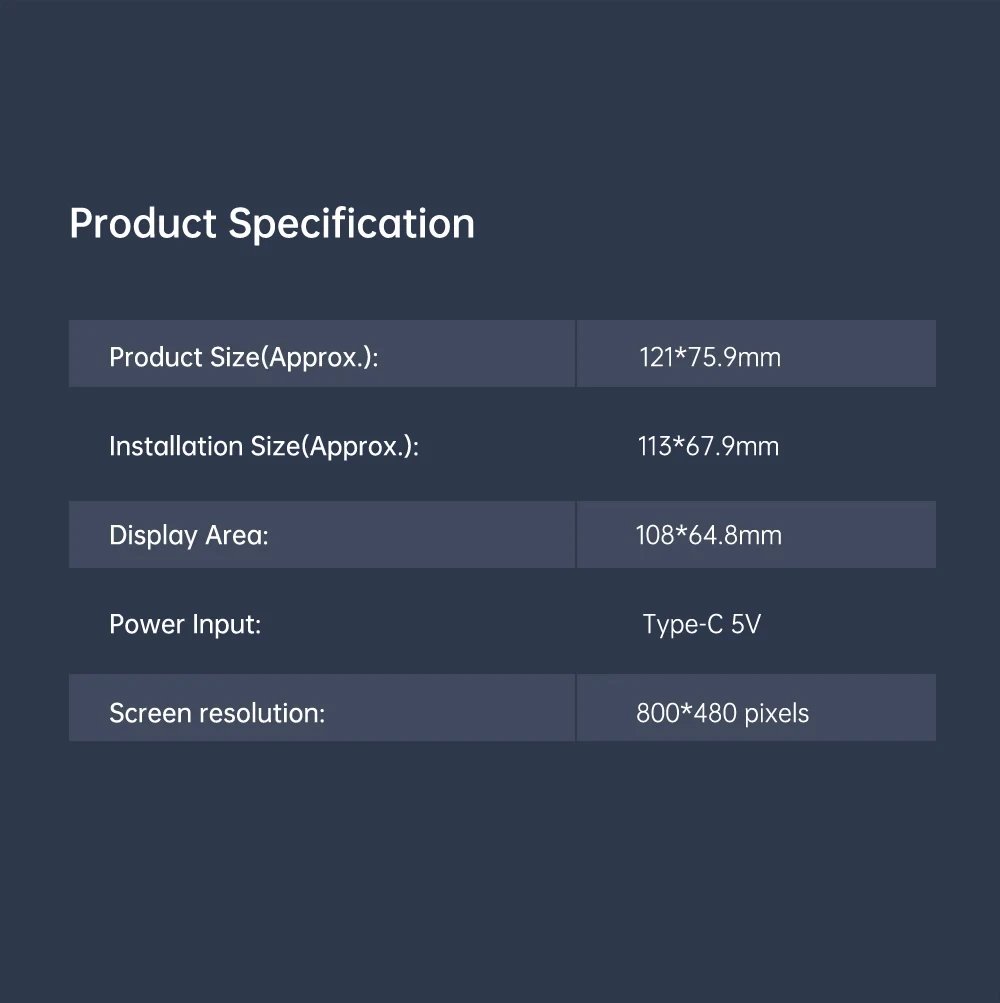Image resolution: width=1000 pixels, height=1003 pixels.
Task: Click the Screen resolution row's right cell
Action: click(x=756, y=707)
